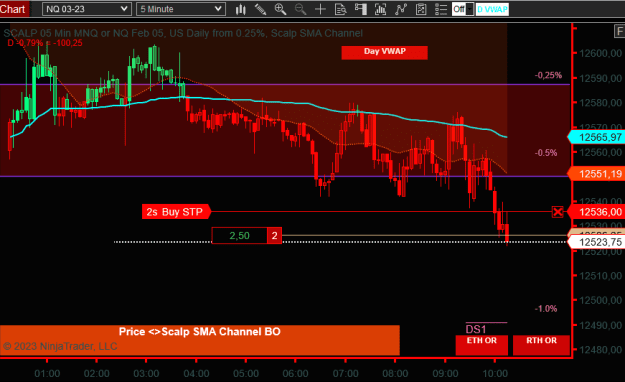Click the zoom out magnifier icon
This screenshot has height=382, width=625.
point(300,9)
